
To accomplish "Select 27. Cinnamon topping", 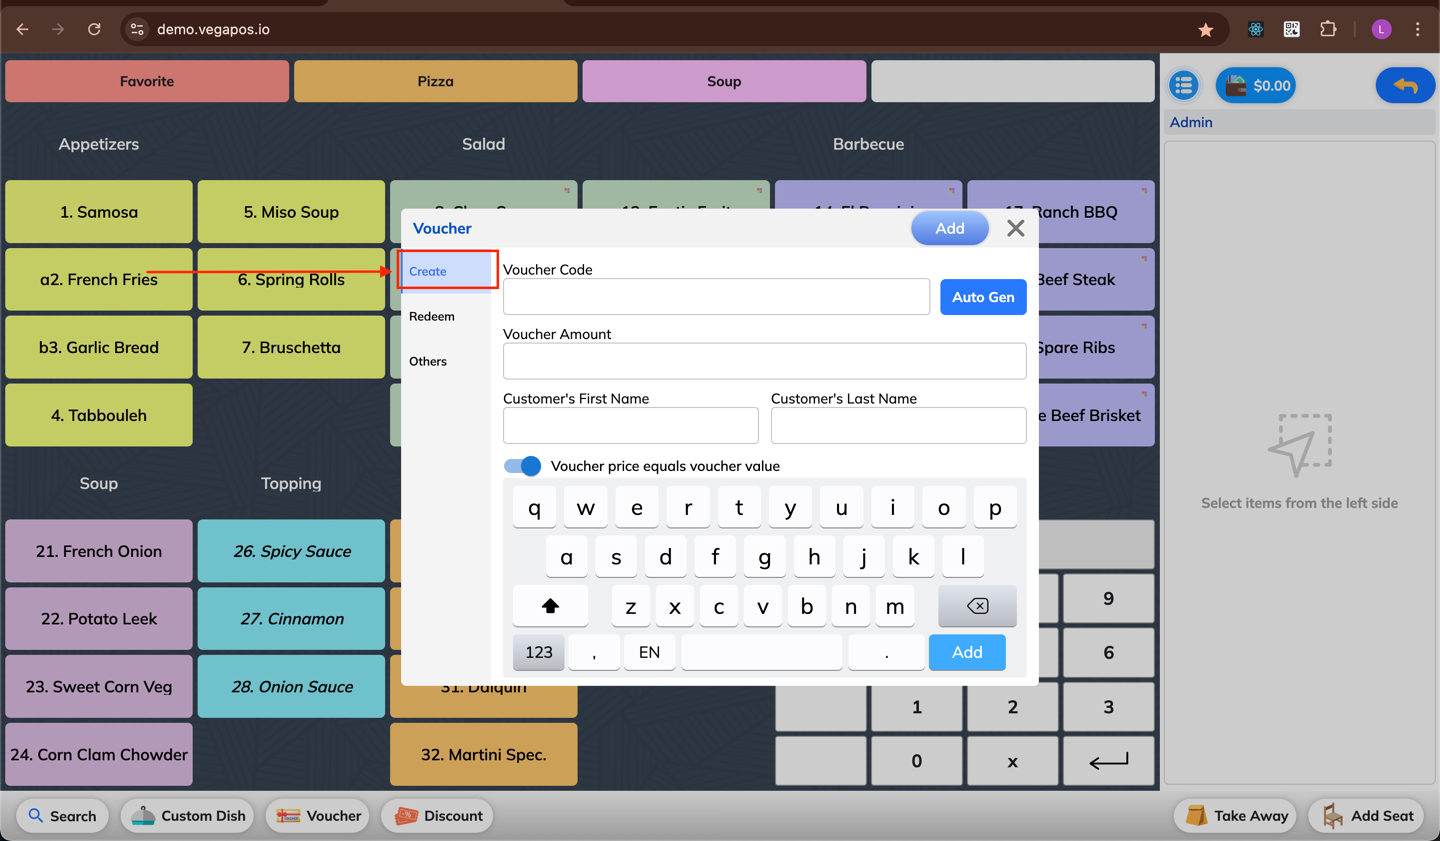I will click(291, 619).
